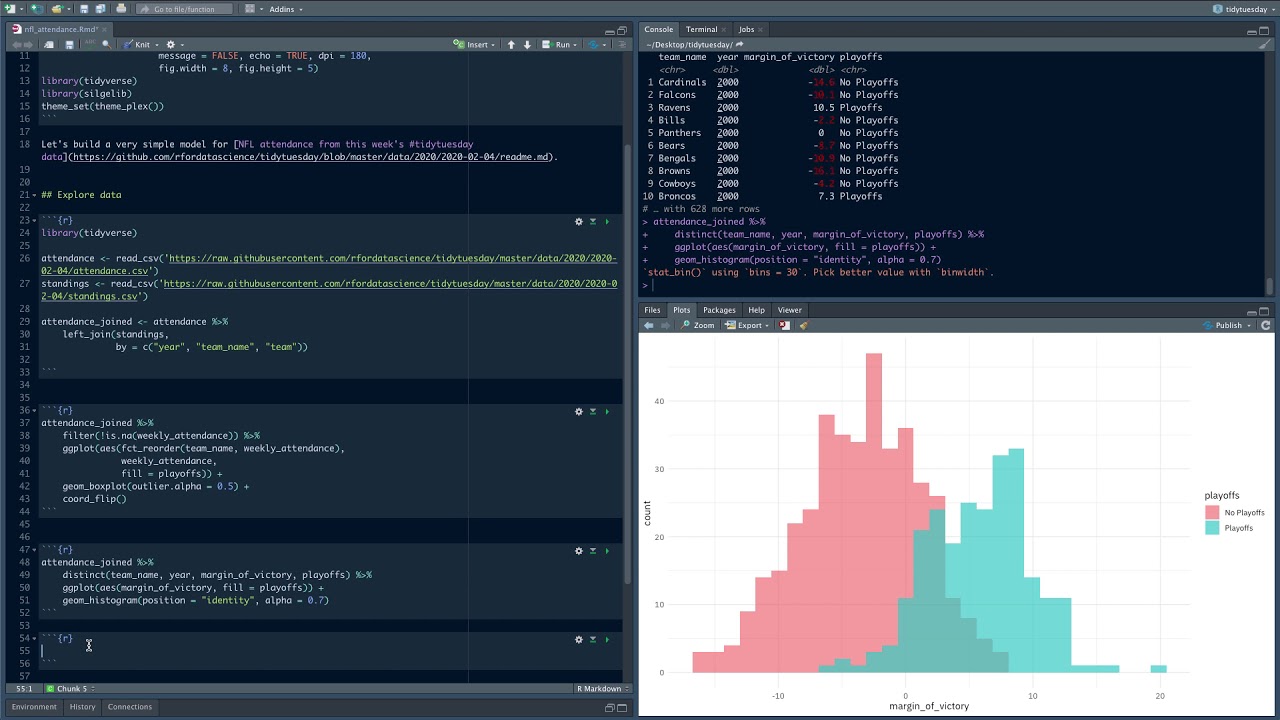Screen dimensions: 1280x720
Task: Click the Go to file/function field
Action: click(184, 9)
